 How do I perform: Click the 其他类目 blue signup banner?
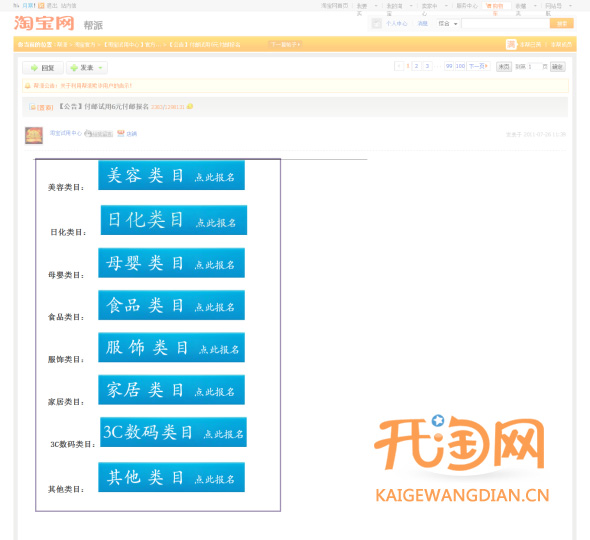(x=172, y=477)
